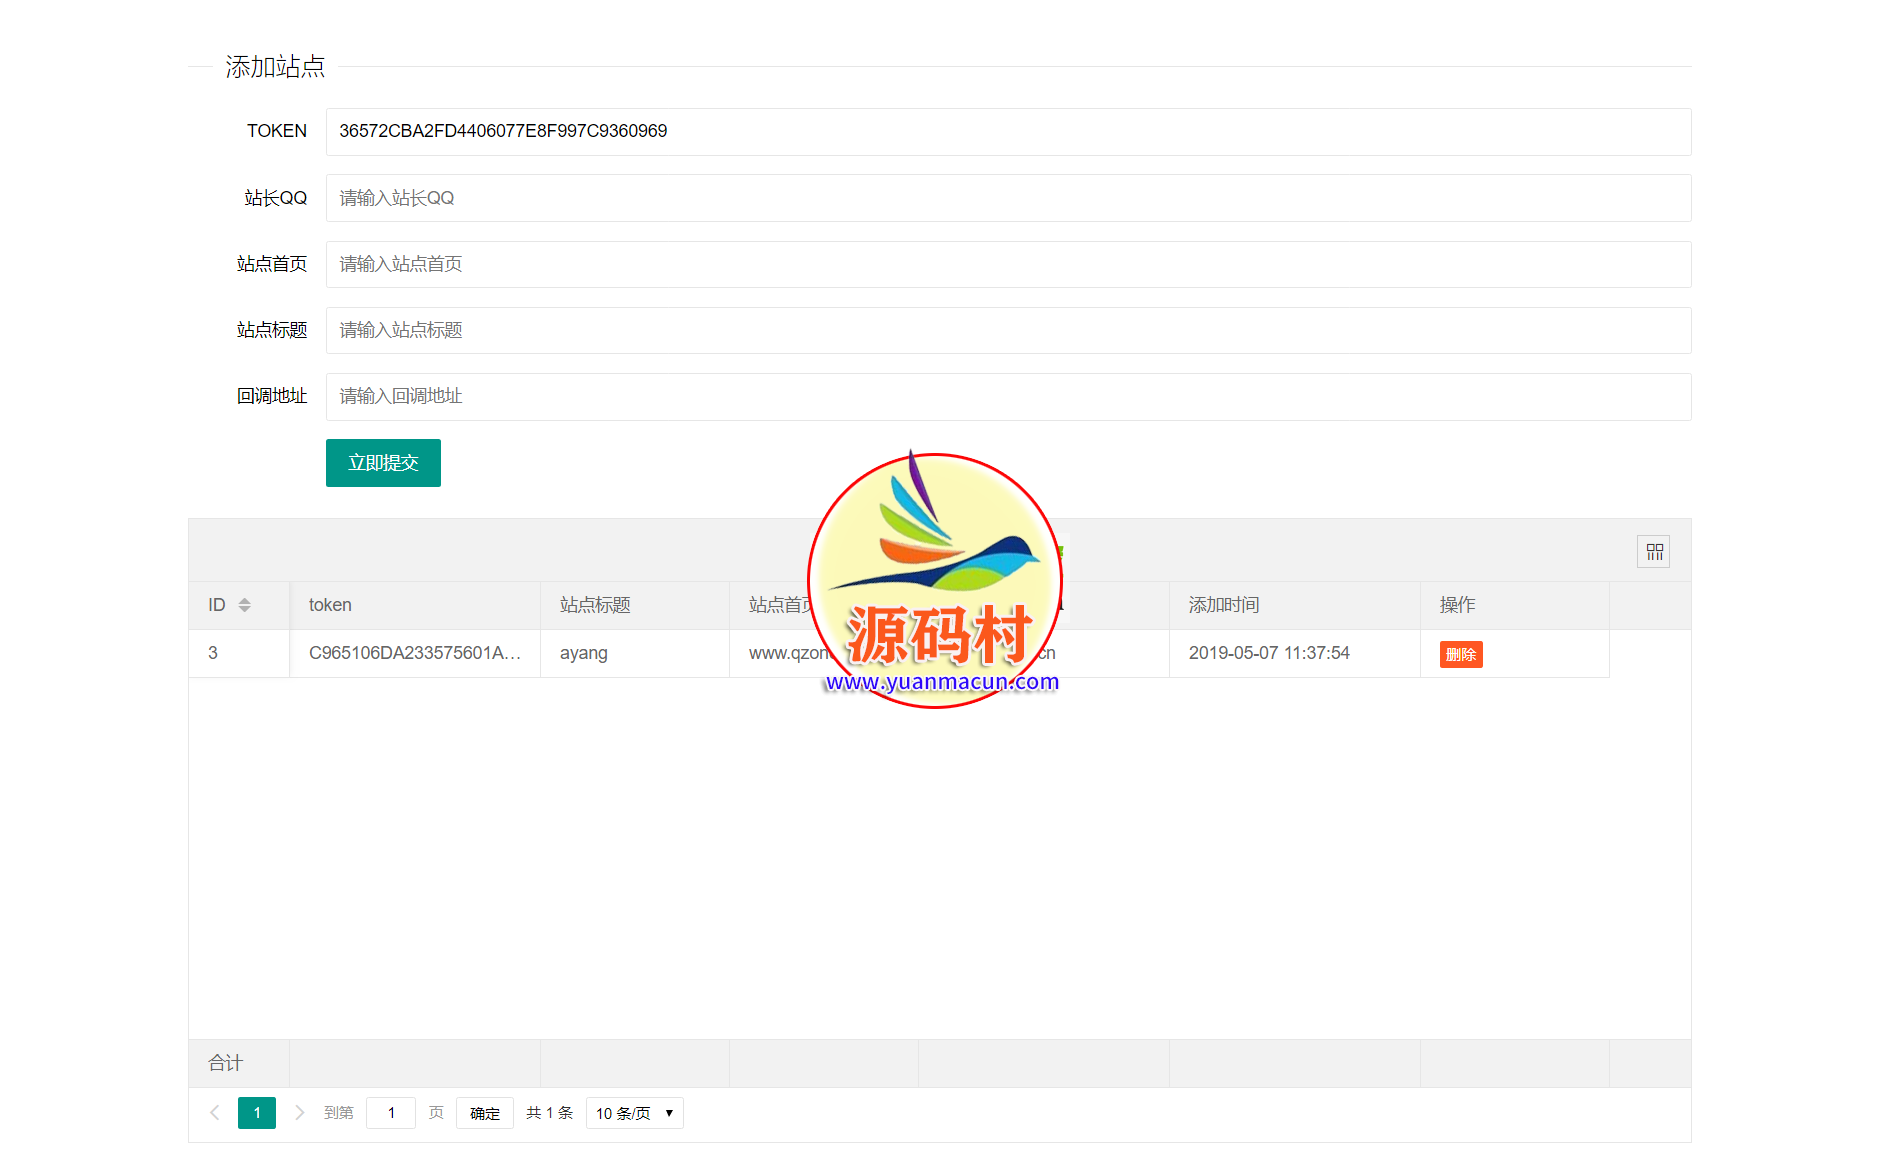Focus the TOKEN input field
This screenshot has width=1880, height=1156.
click(x=1008, y=132)
